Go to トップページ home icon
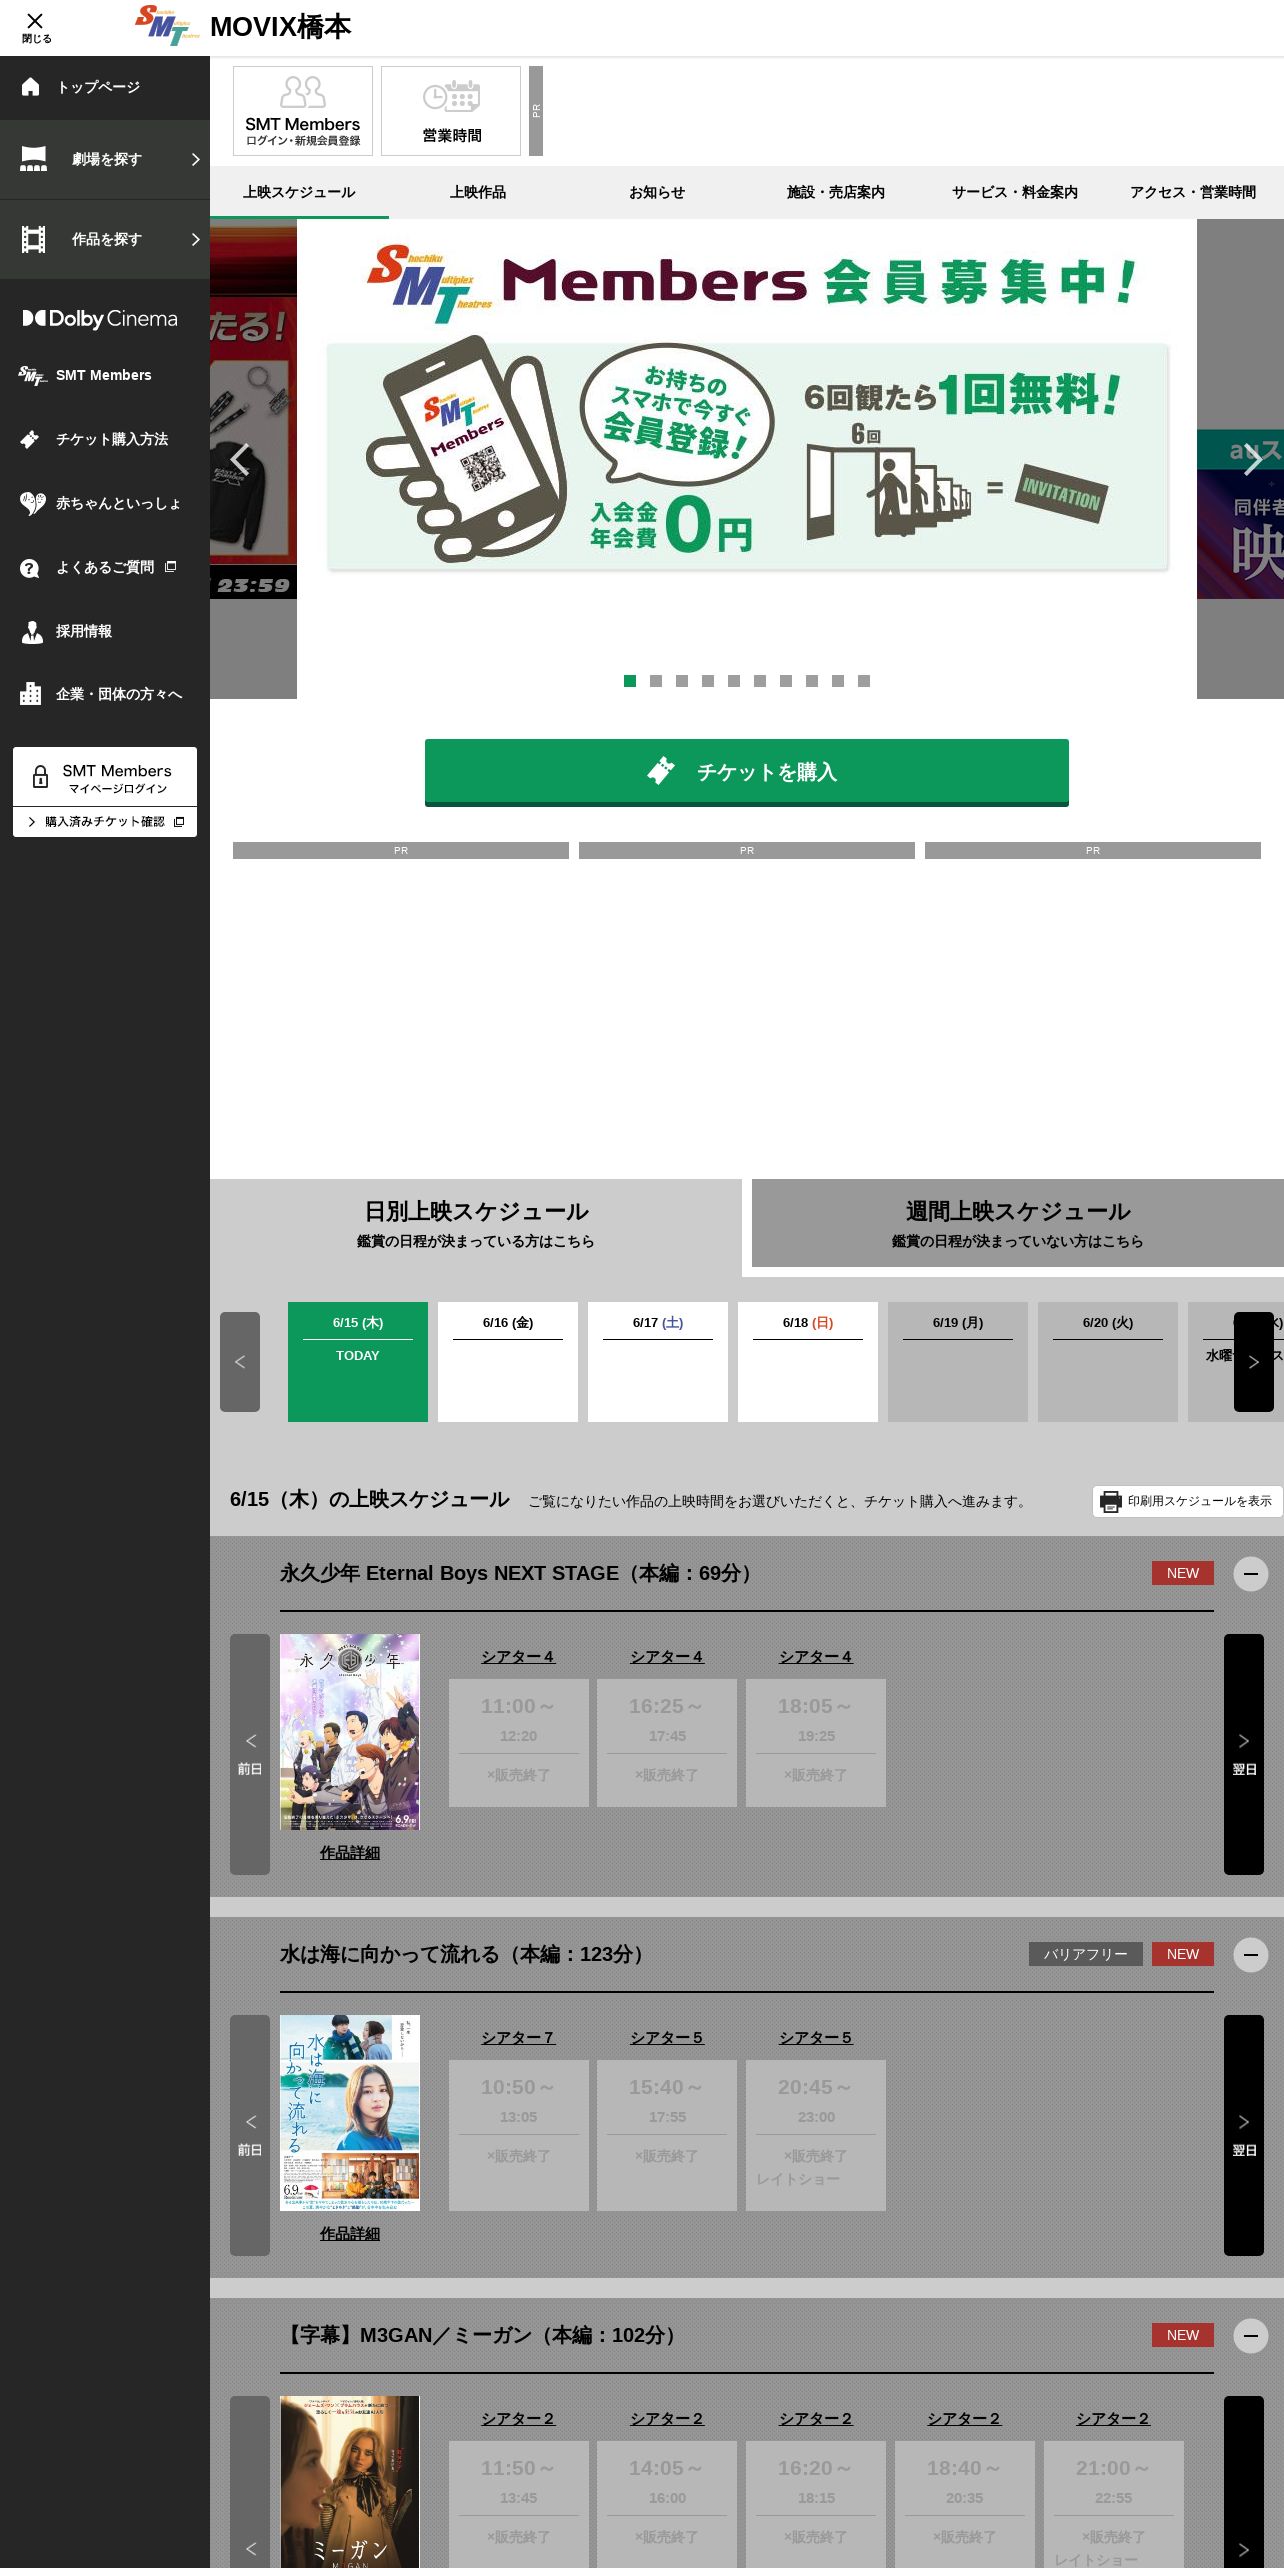The width and height of the screenshot is (1284, 2568). click(104, 87)
